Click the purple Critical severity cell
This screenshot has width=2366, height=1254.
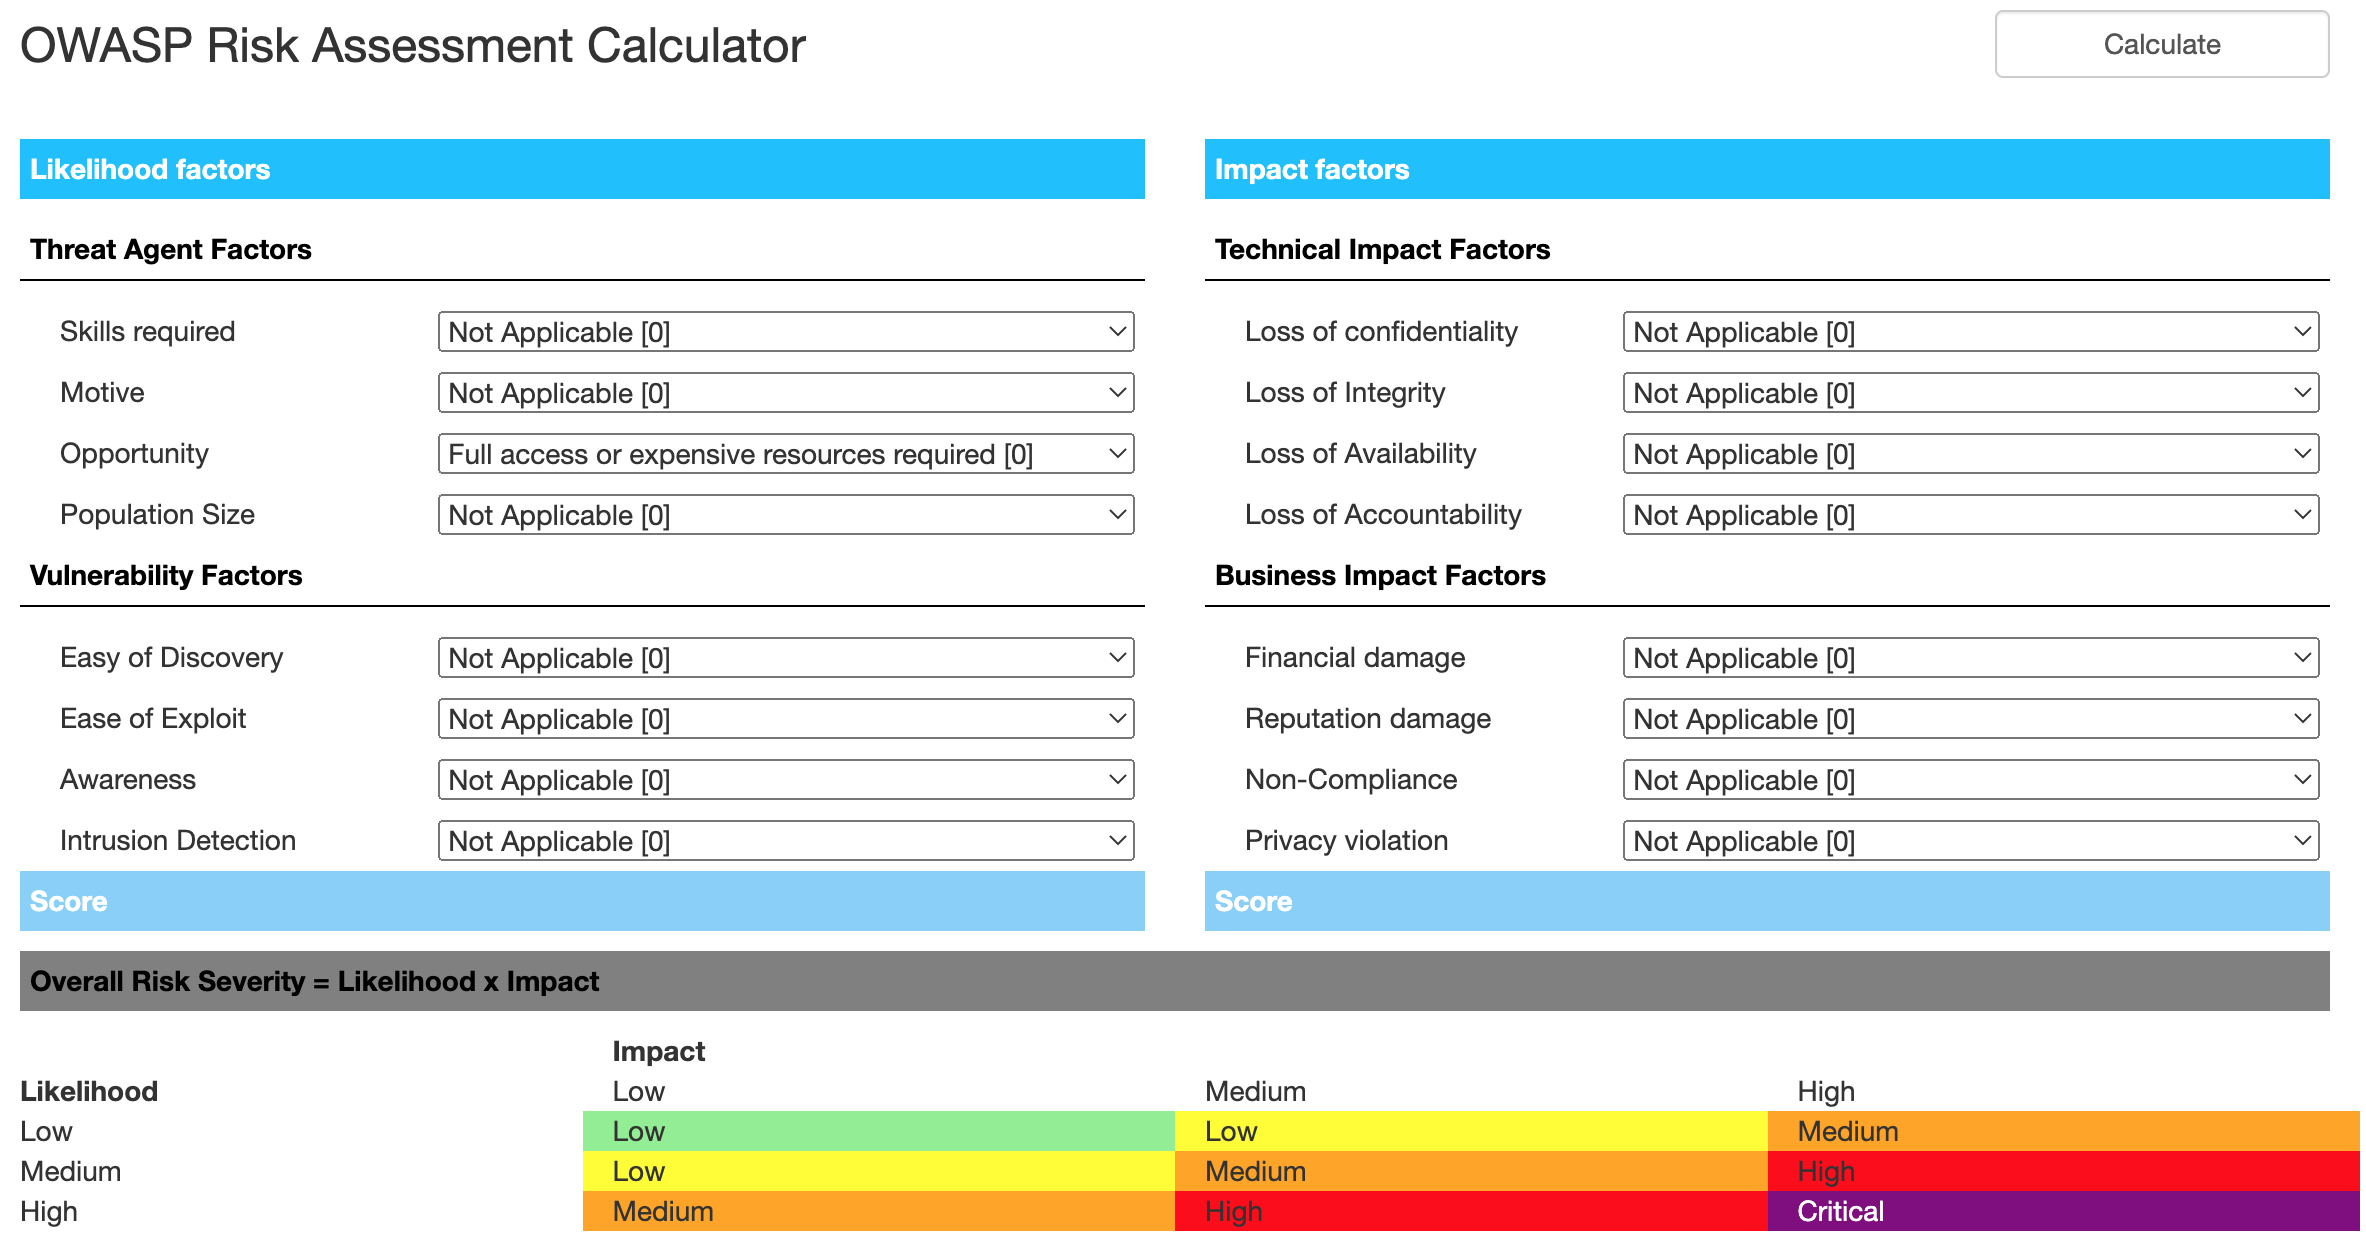(x=2064, y=1211)
